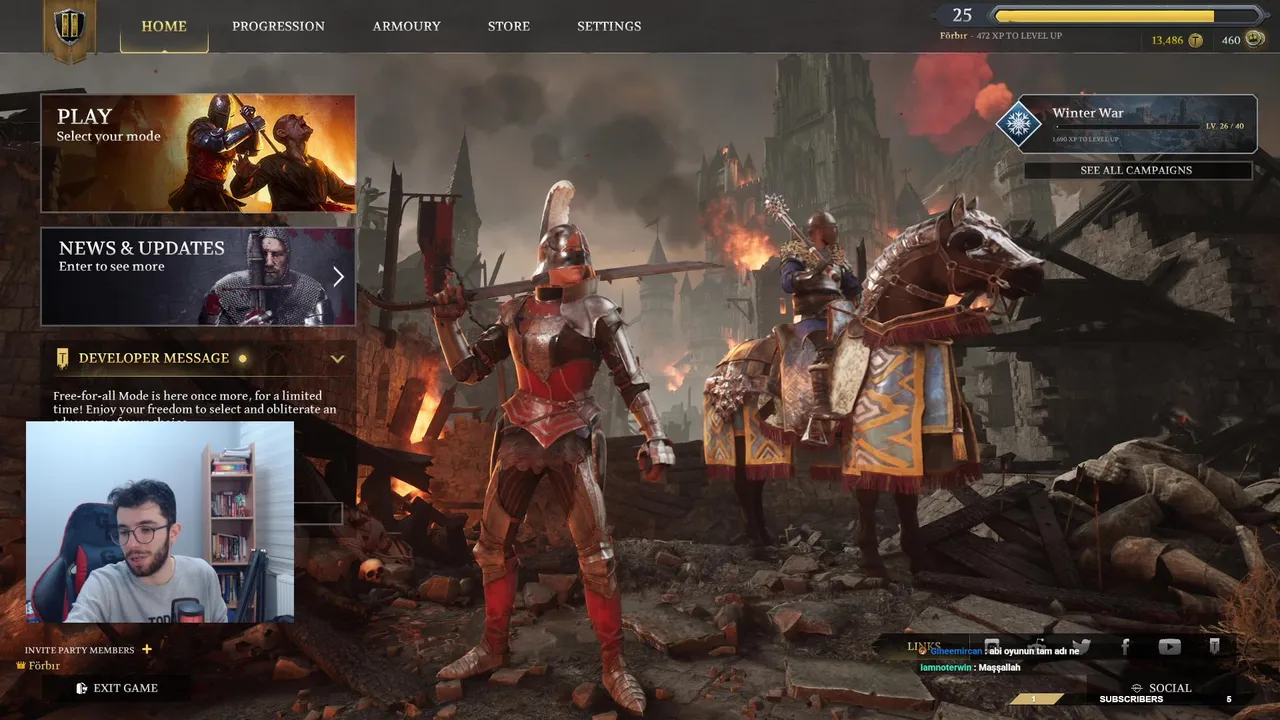Open the YouTube link icon
1280x720 pixels.
(1169, 647)
